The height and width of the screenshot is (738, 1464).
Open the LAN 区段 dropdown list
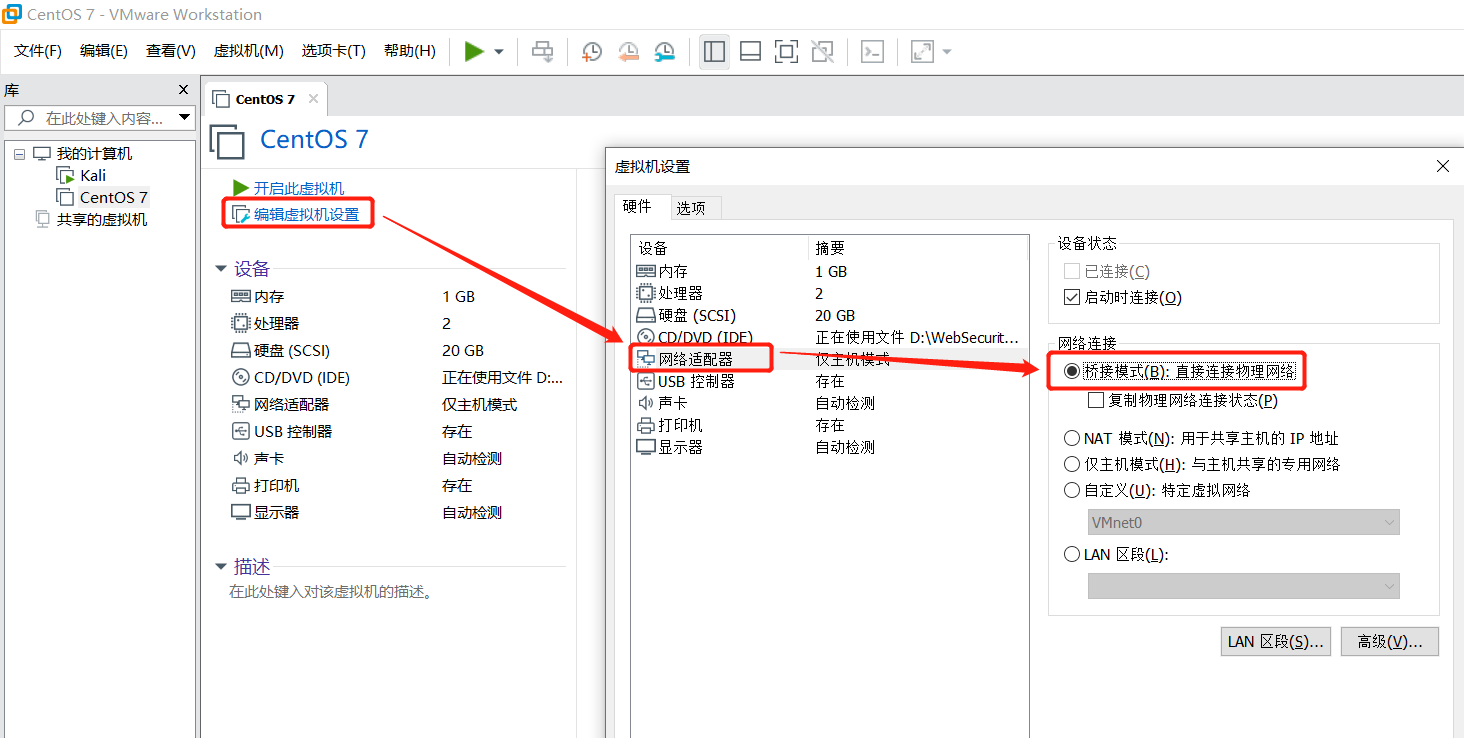pos(1389,585)
